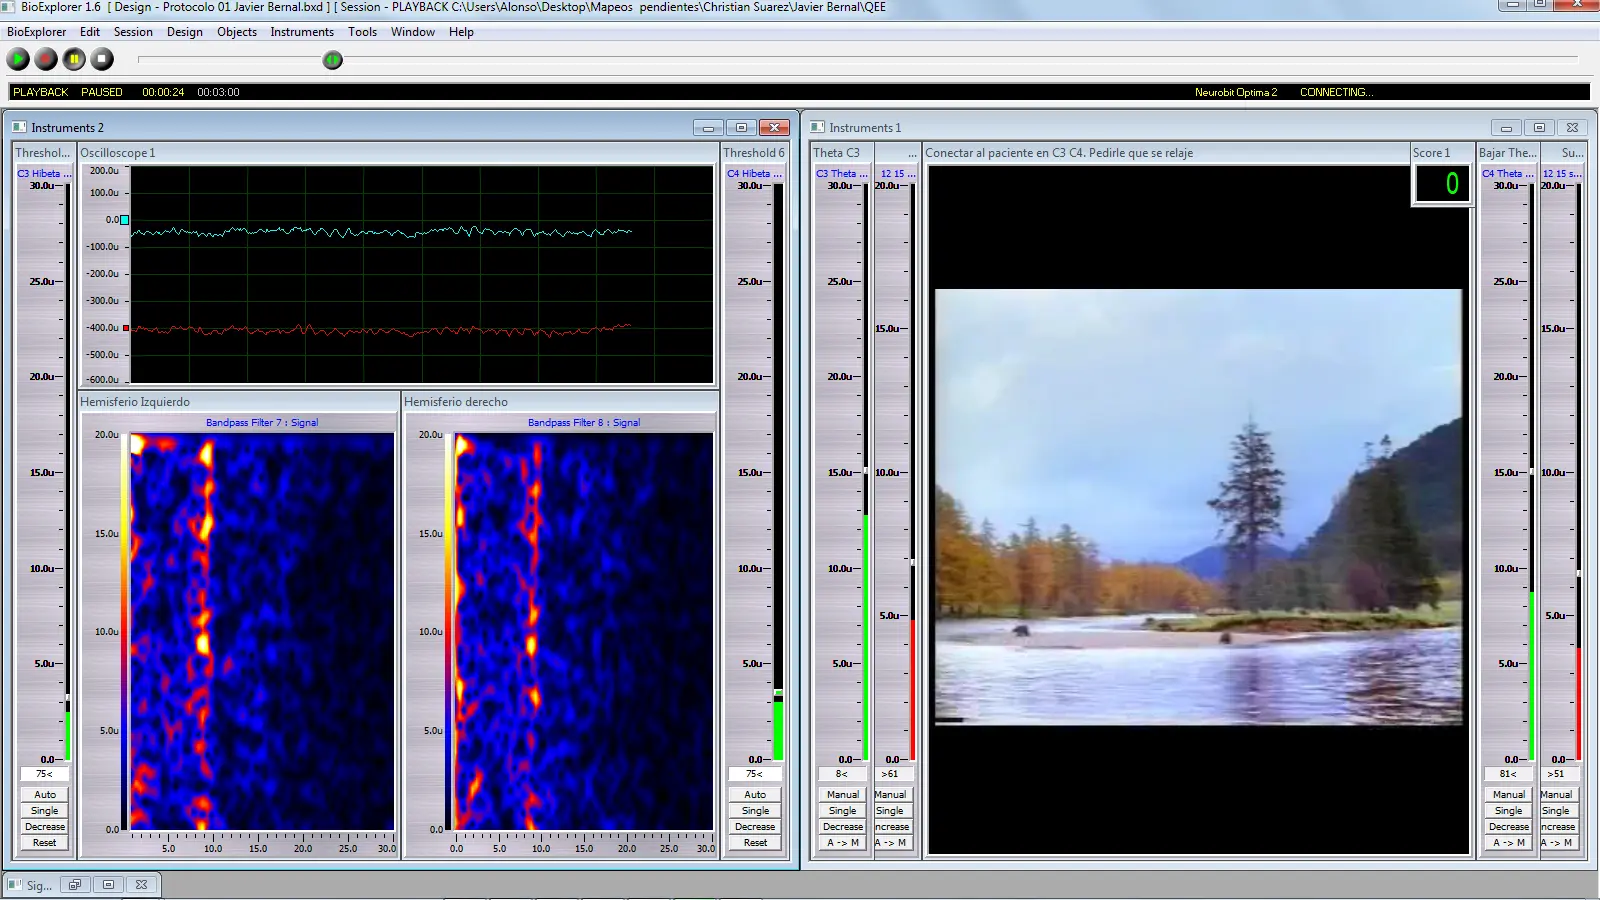Restore the minimized Sig... window
Viewport: 1600px width, 900px height.
75,884
